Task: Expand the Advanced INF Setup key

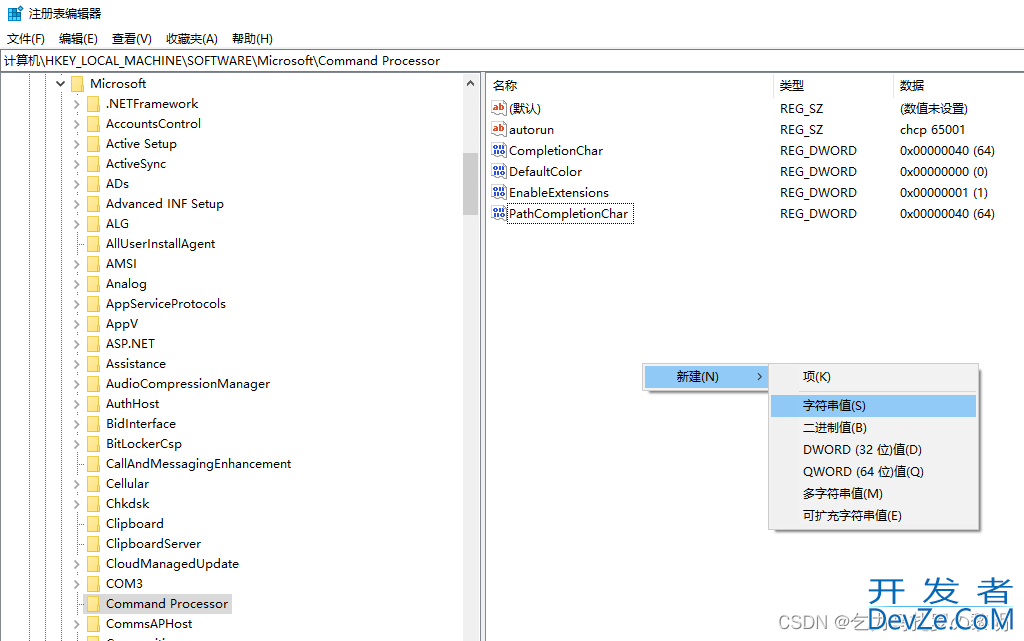Action: pyautogui.click(x=76, y=204)
